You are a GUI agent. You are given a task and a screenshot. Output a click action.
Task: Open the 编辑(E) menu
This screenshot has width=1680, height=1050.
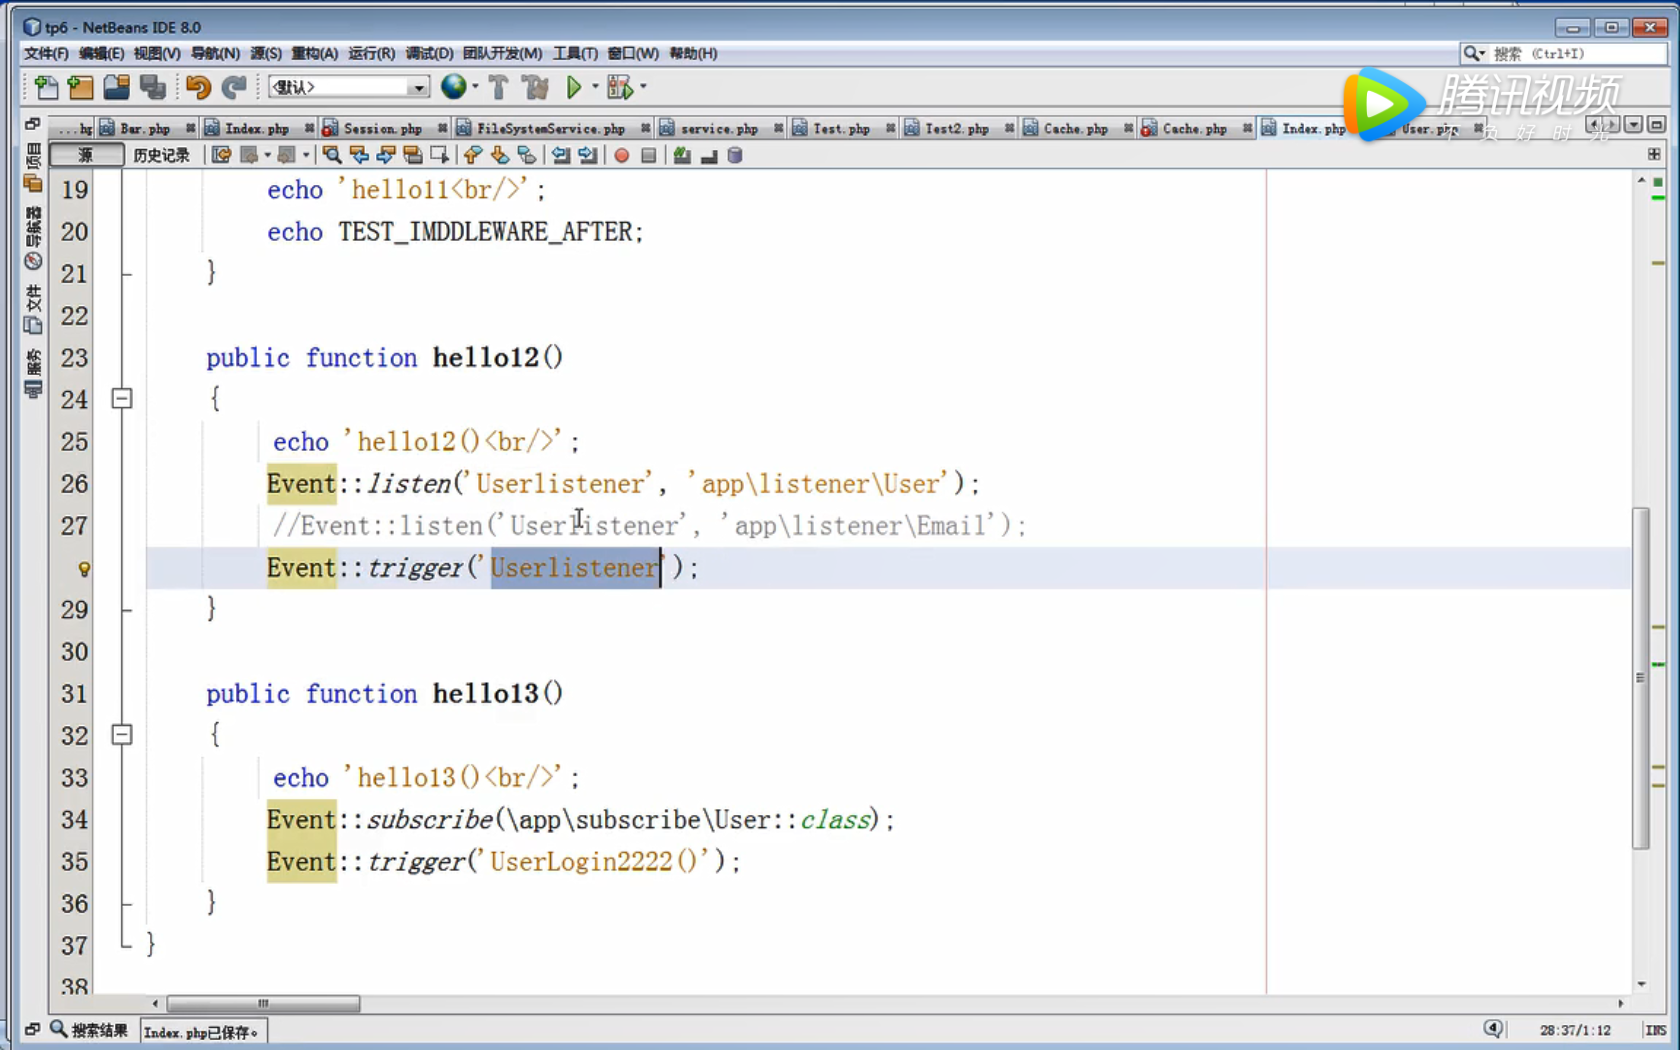[101, 53]
